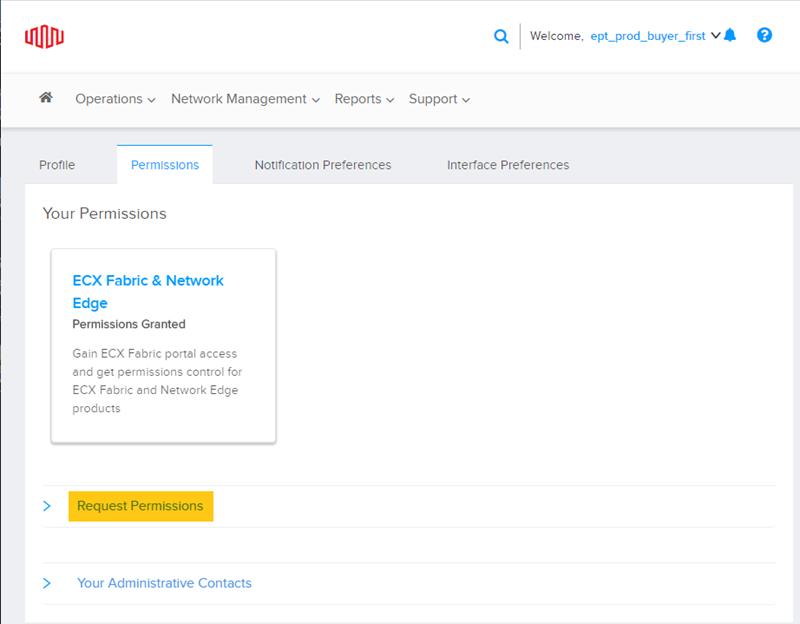Open the Operations menu
The height and width of the screenshot is (624, 800).
pyautogui.click(x=115, y=99)
